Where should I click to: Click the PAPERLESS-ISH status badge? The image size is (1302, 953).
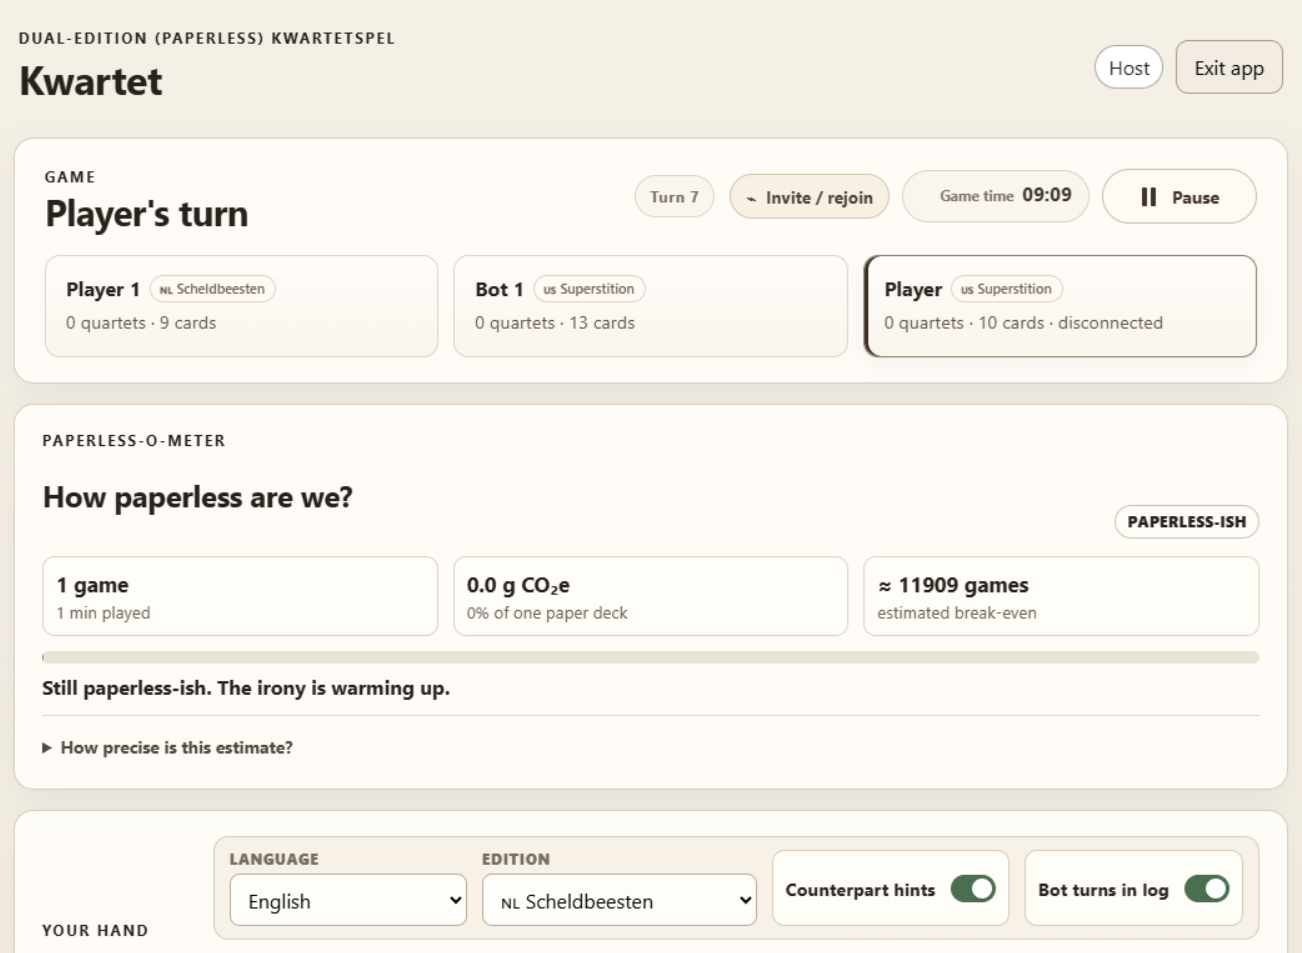coord(1186,522)
